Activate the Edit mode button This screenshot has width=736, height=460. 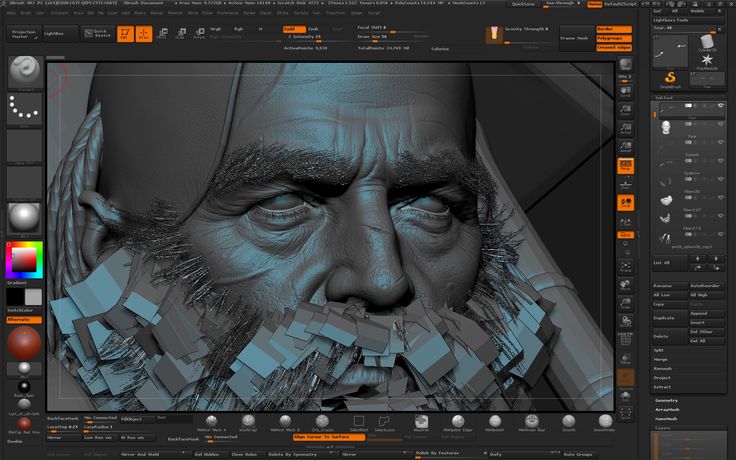[124, 34]
